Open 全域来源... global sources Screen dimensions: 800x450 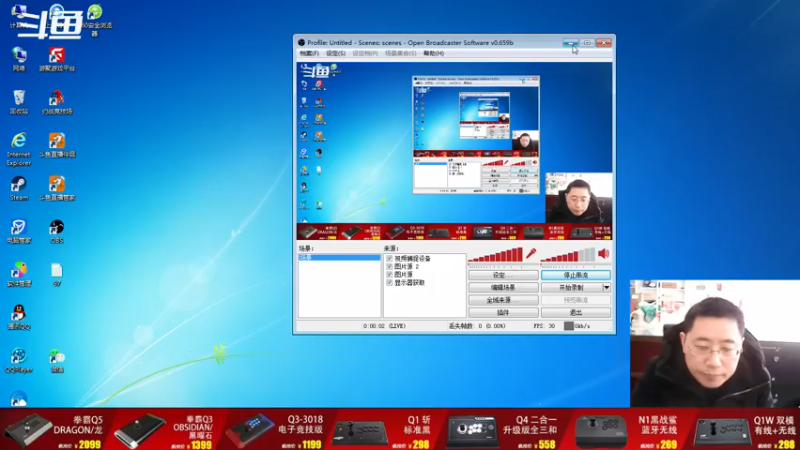point(503,300)
